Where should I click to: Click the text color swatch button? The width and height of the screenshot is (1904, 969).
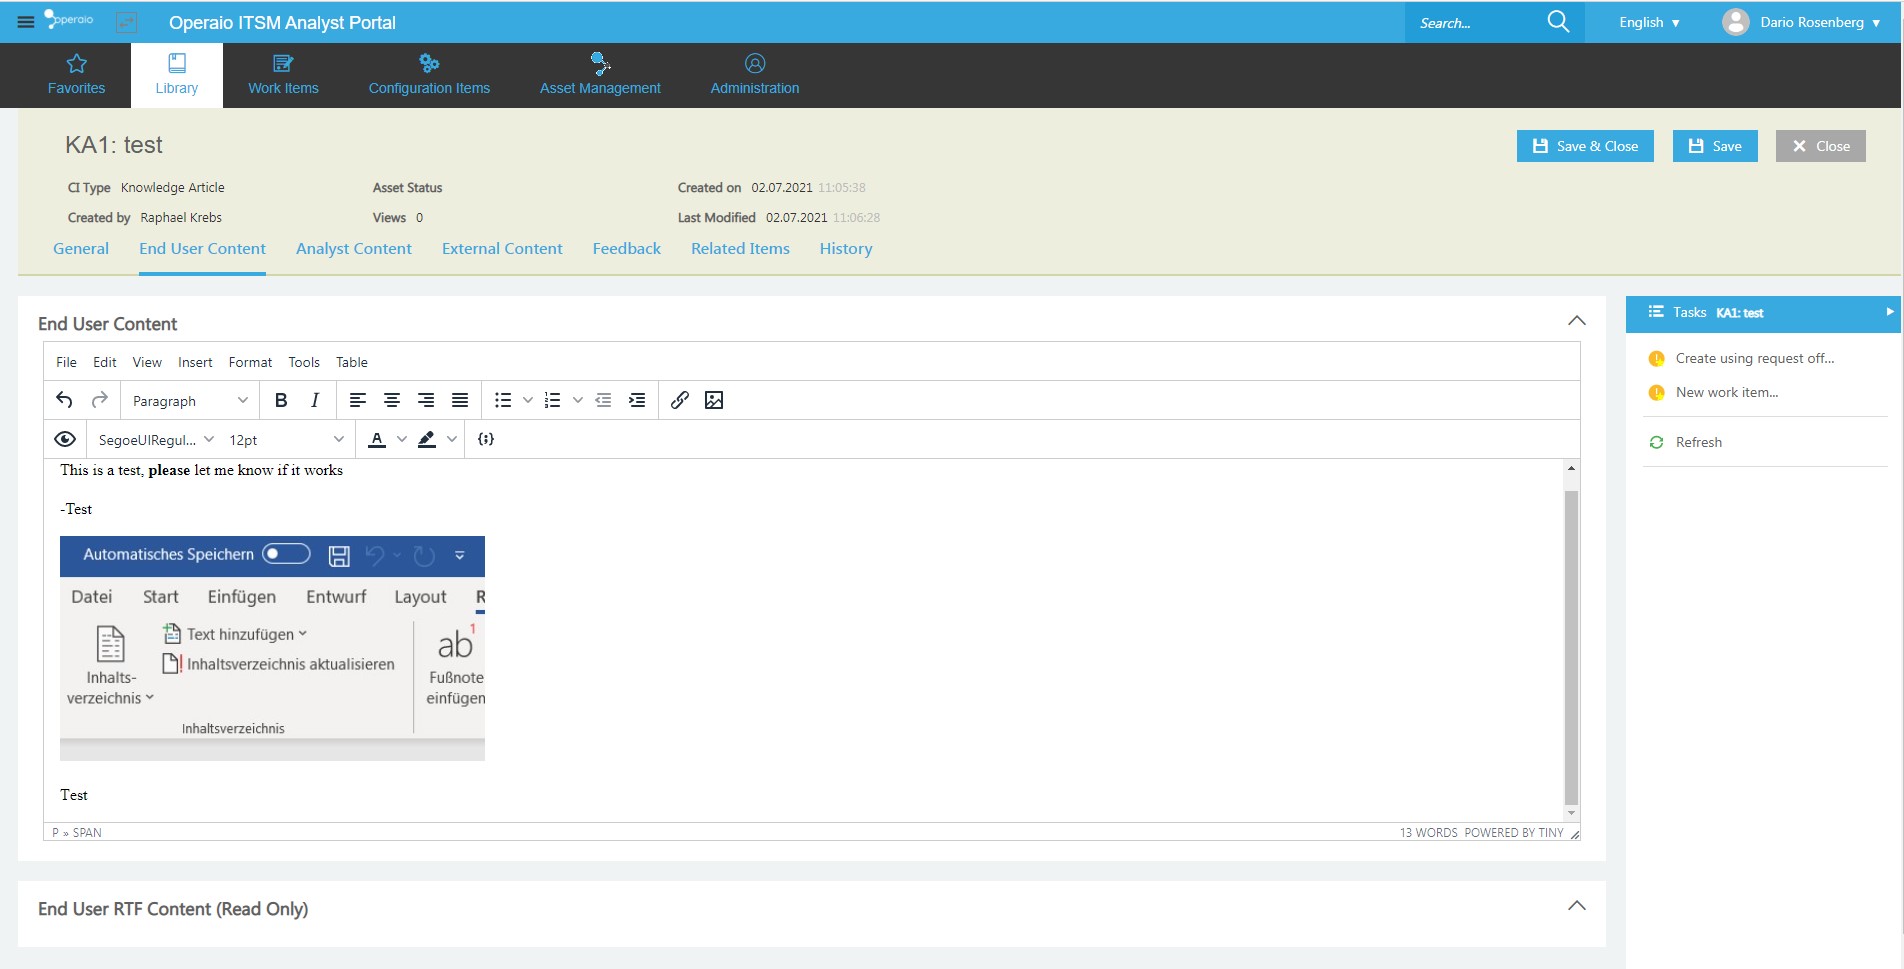pos(377,439)
